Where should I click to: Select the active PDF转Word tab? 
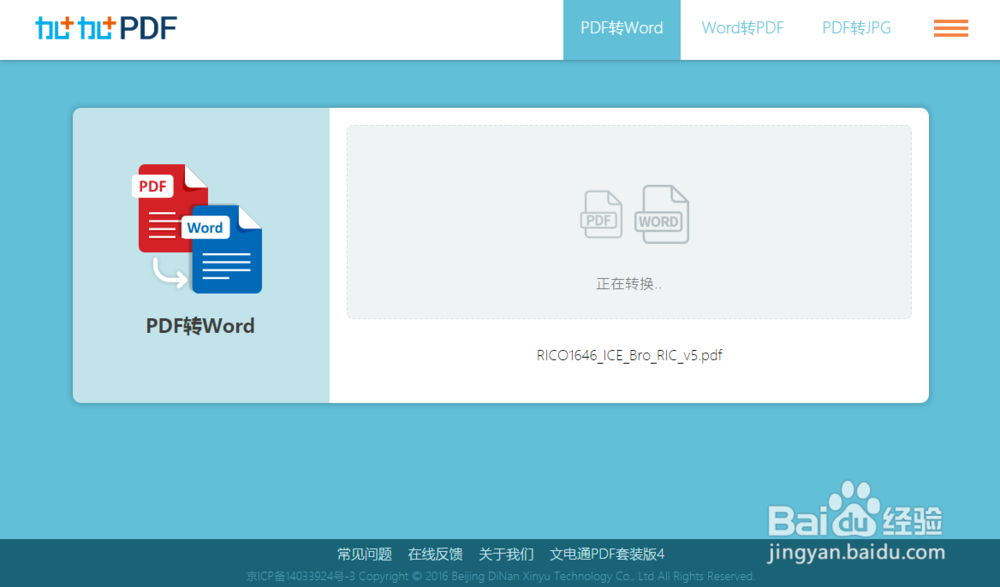pos(621,28)
